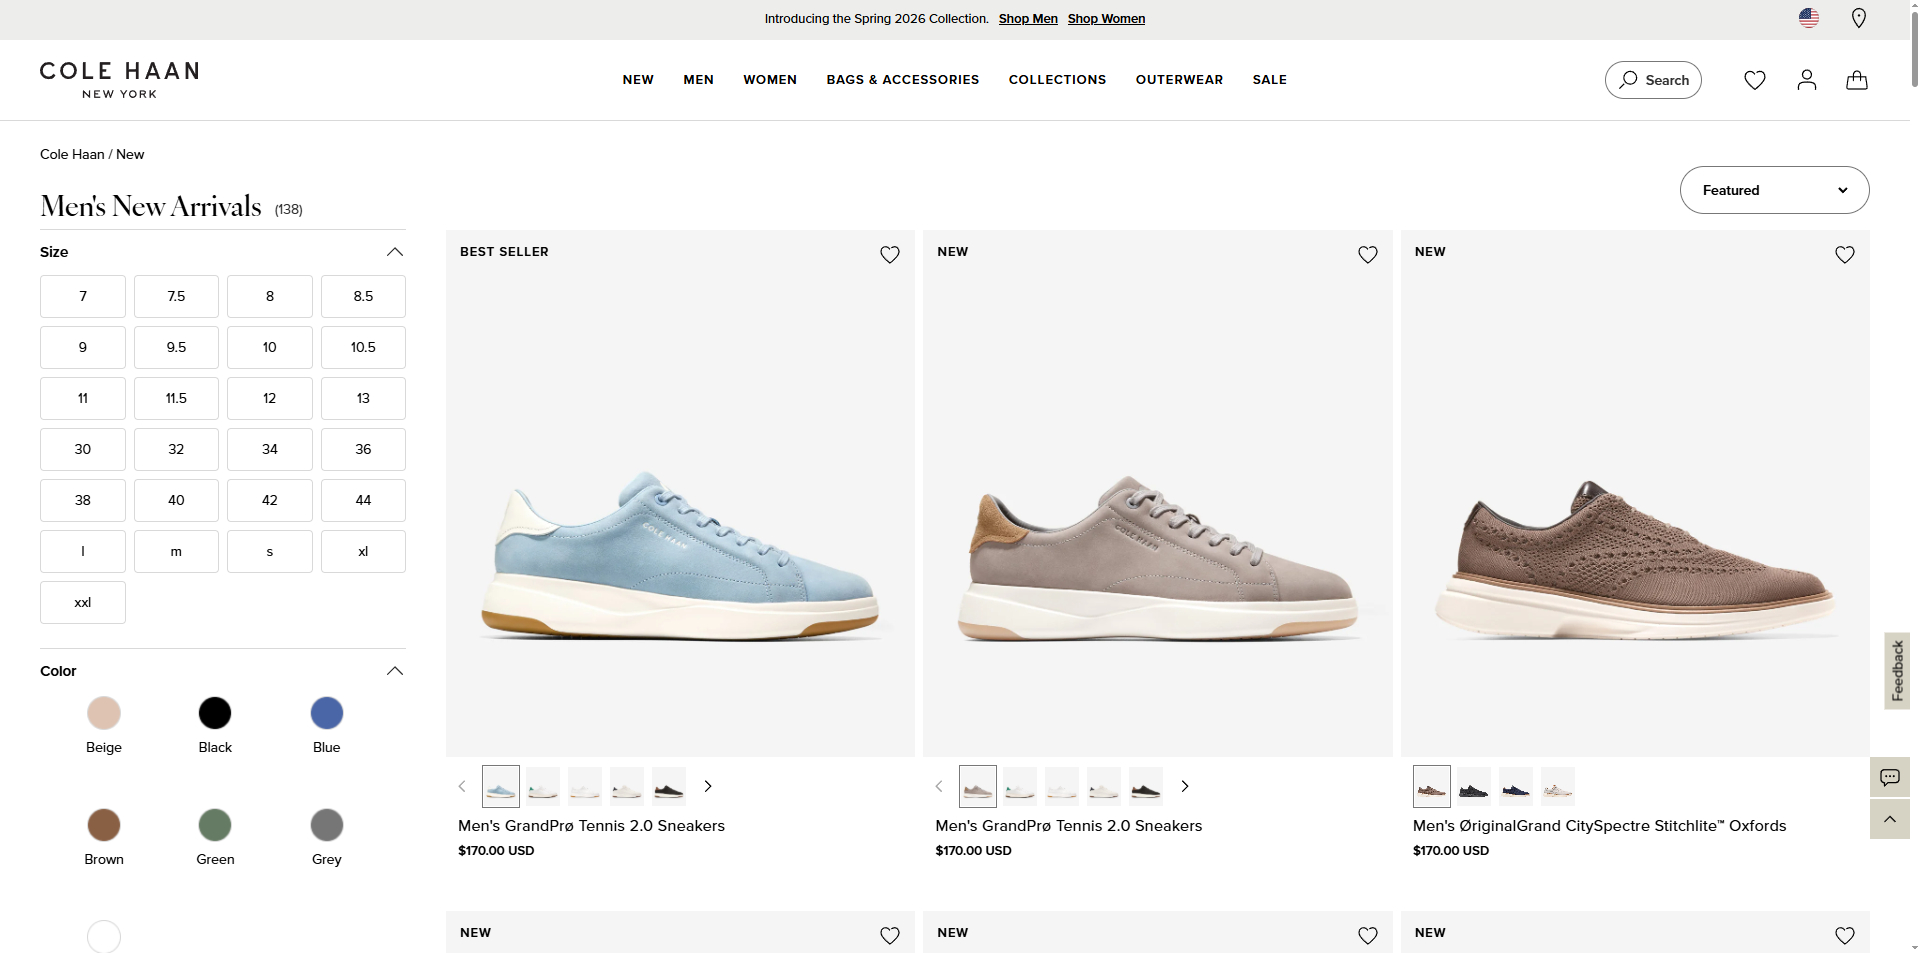Collapse the Size filter section
Screen dimensions: 1920x953
tap(394, 252)
